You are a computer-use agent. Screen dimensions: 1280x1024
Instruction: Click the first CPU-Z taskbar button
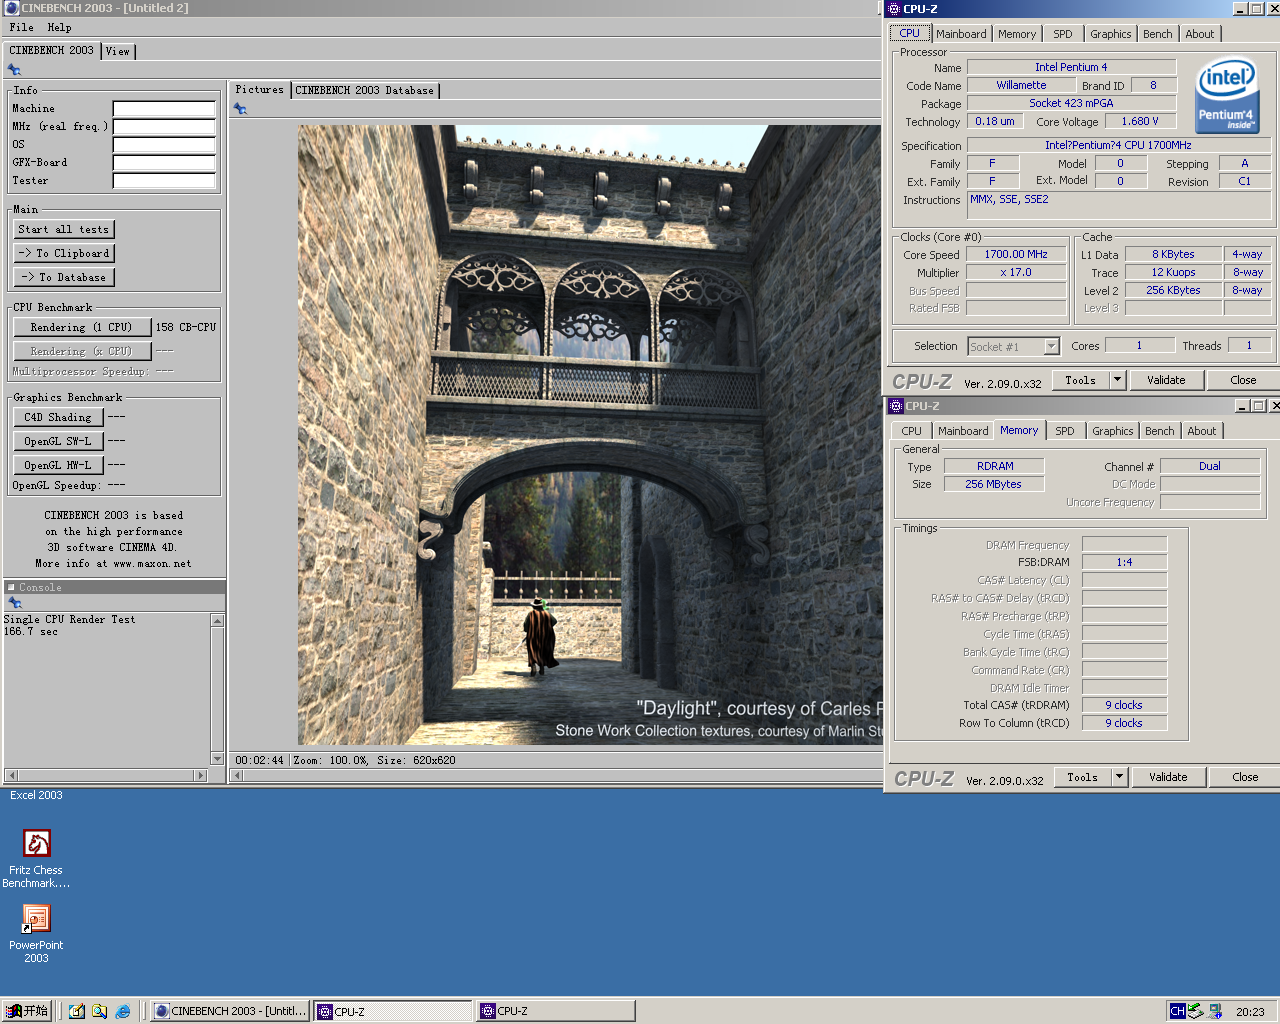tap(393, 1011)
